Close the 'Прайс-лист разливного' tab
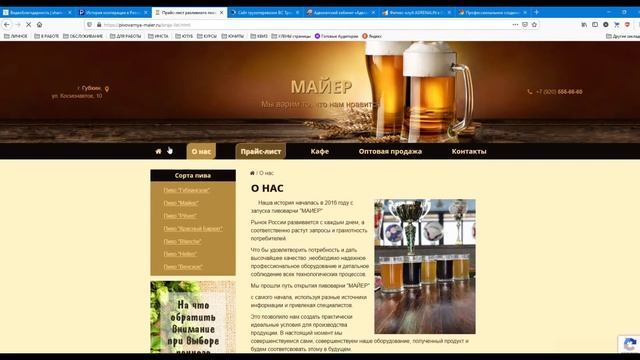This screenshot has height=360, width=640. (222, 13)
